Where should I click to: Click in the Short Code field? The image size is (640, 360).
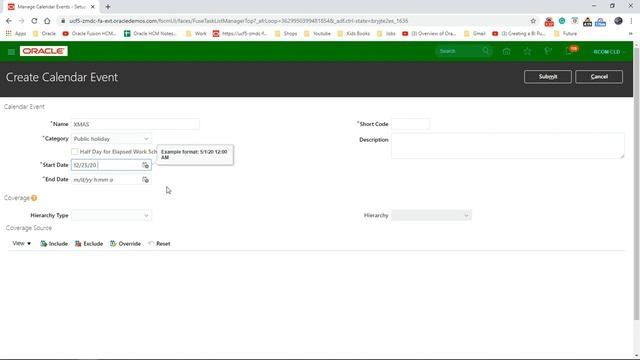click(x=410, y=124)
